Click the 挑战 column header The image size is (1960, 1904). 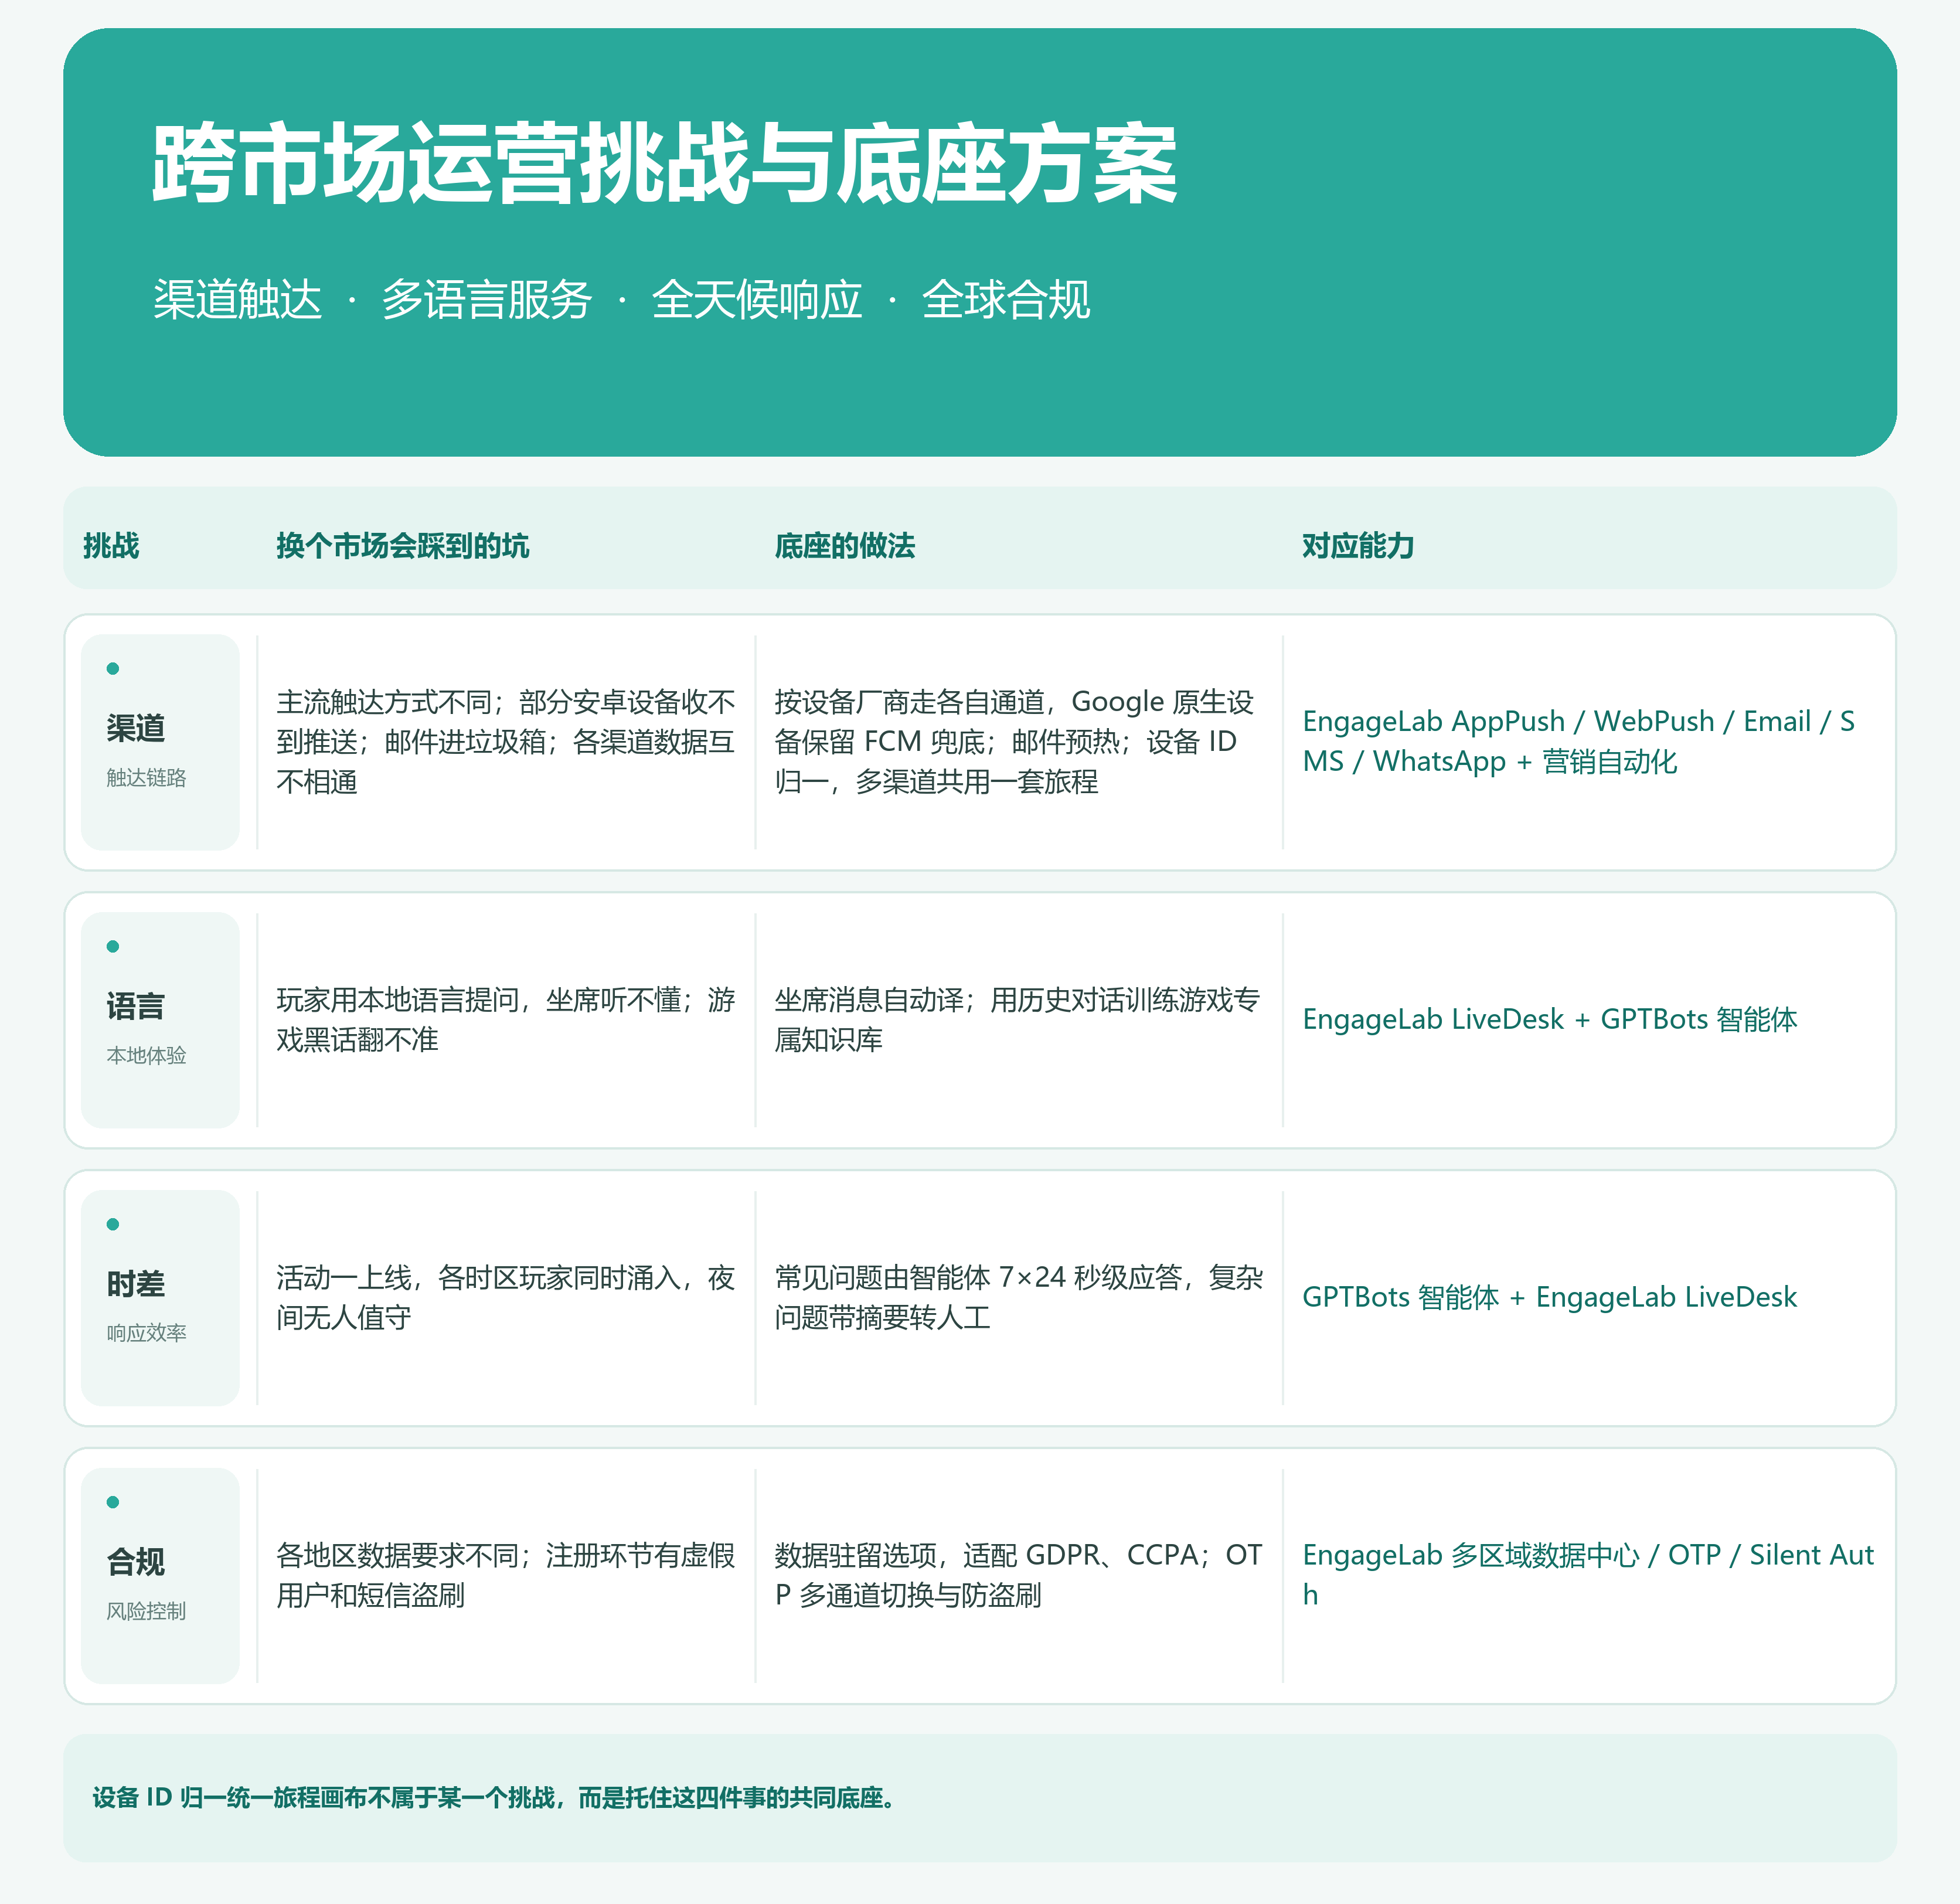click(x=111, y=546)
